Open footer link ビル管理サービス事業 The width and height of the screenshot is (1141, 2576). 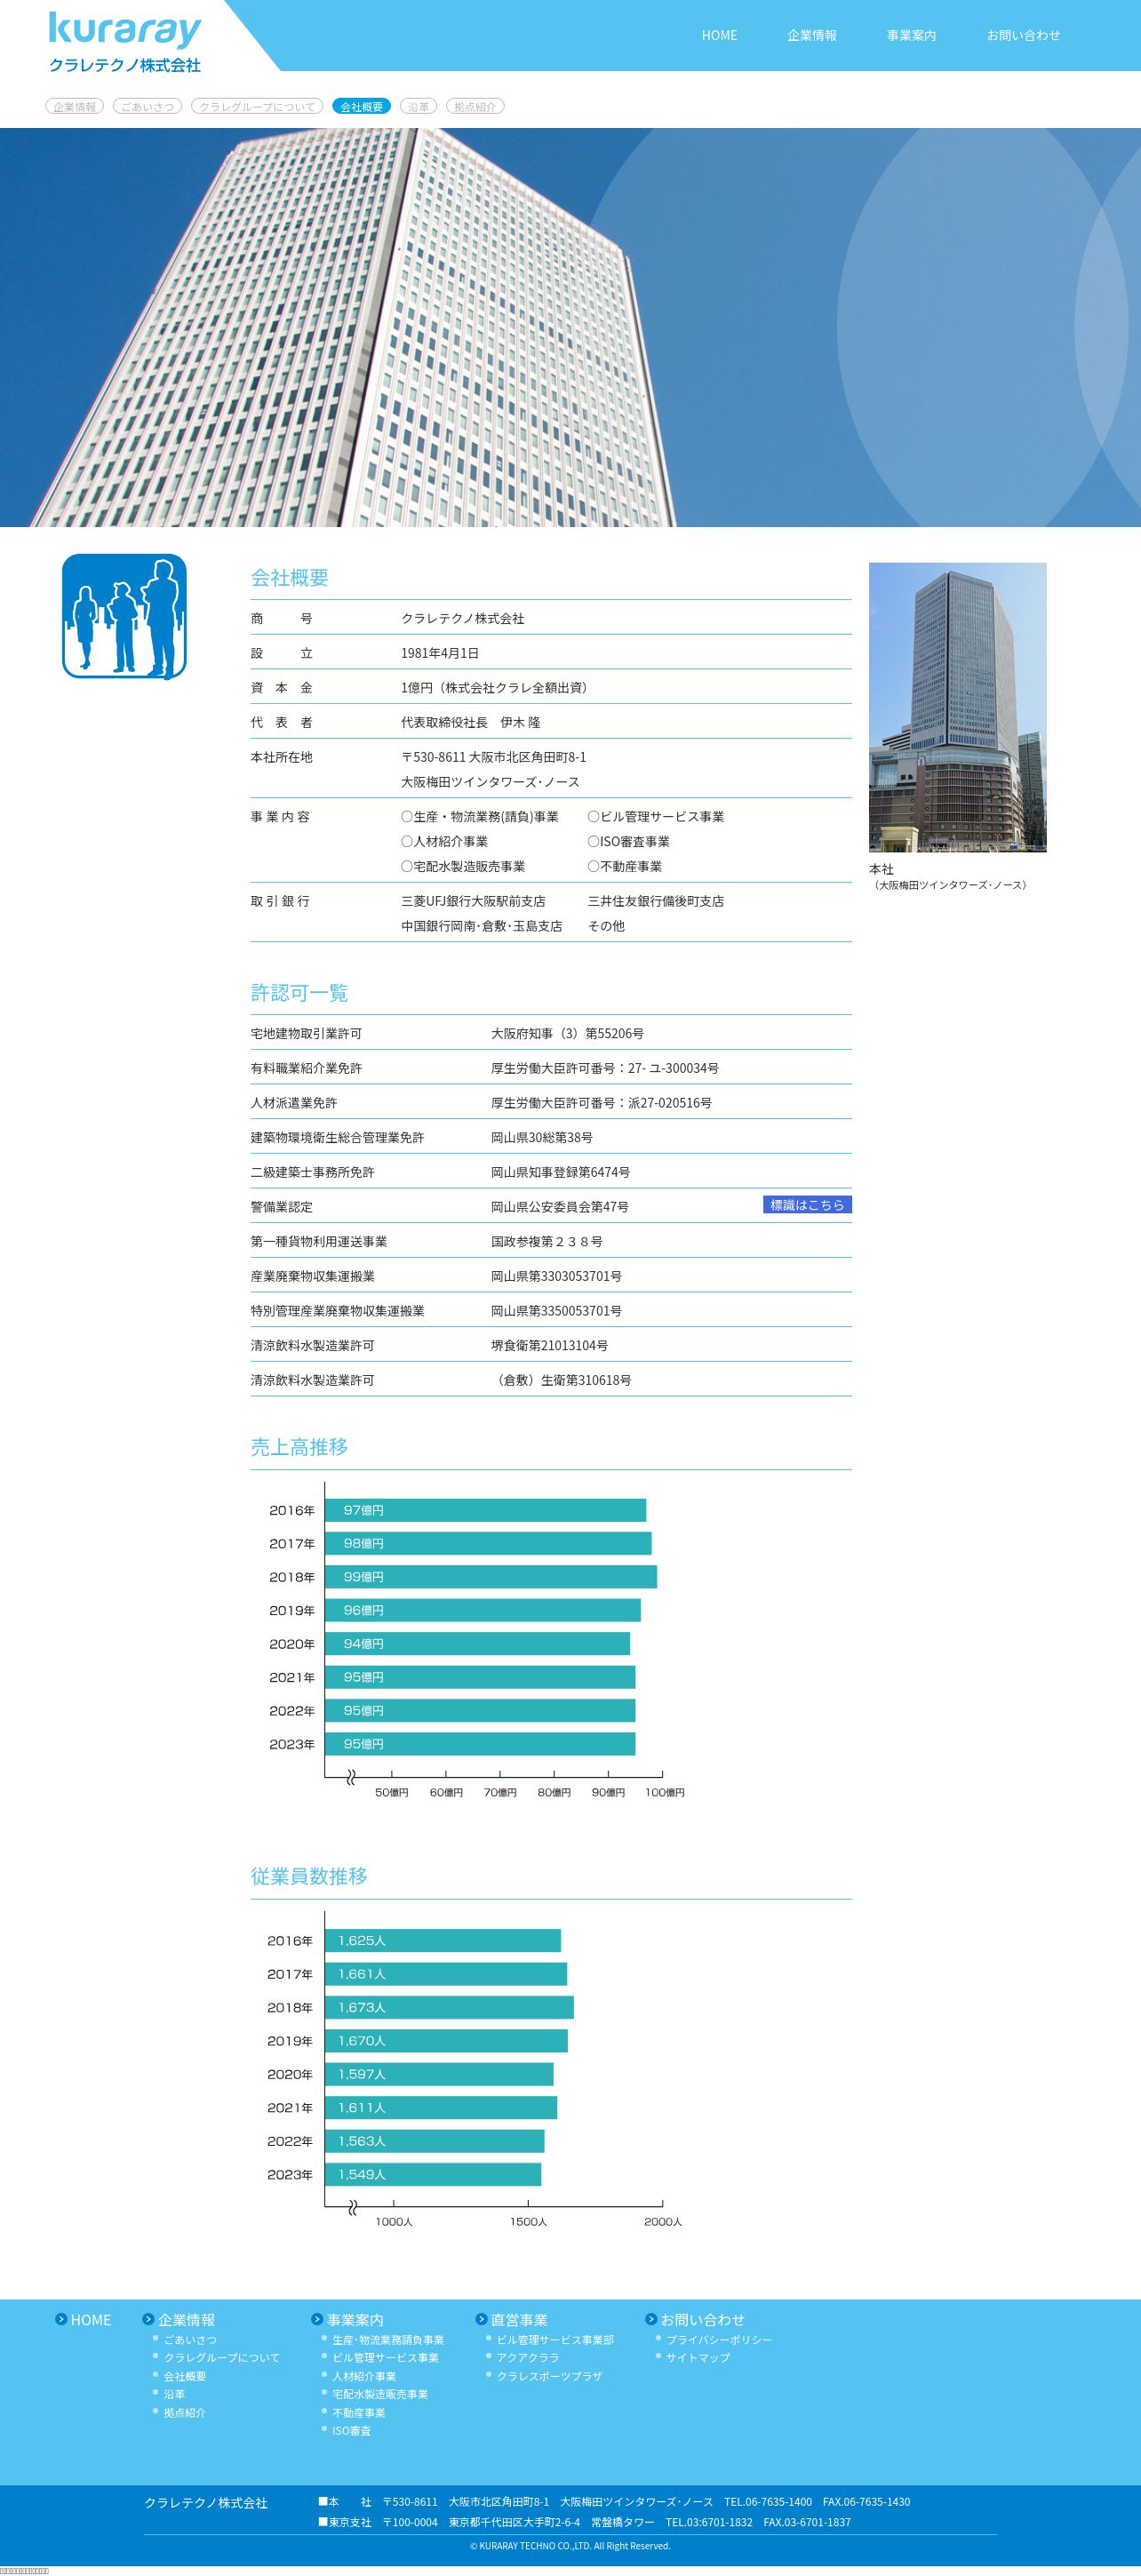(385, 2358)
